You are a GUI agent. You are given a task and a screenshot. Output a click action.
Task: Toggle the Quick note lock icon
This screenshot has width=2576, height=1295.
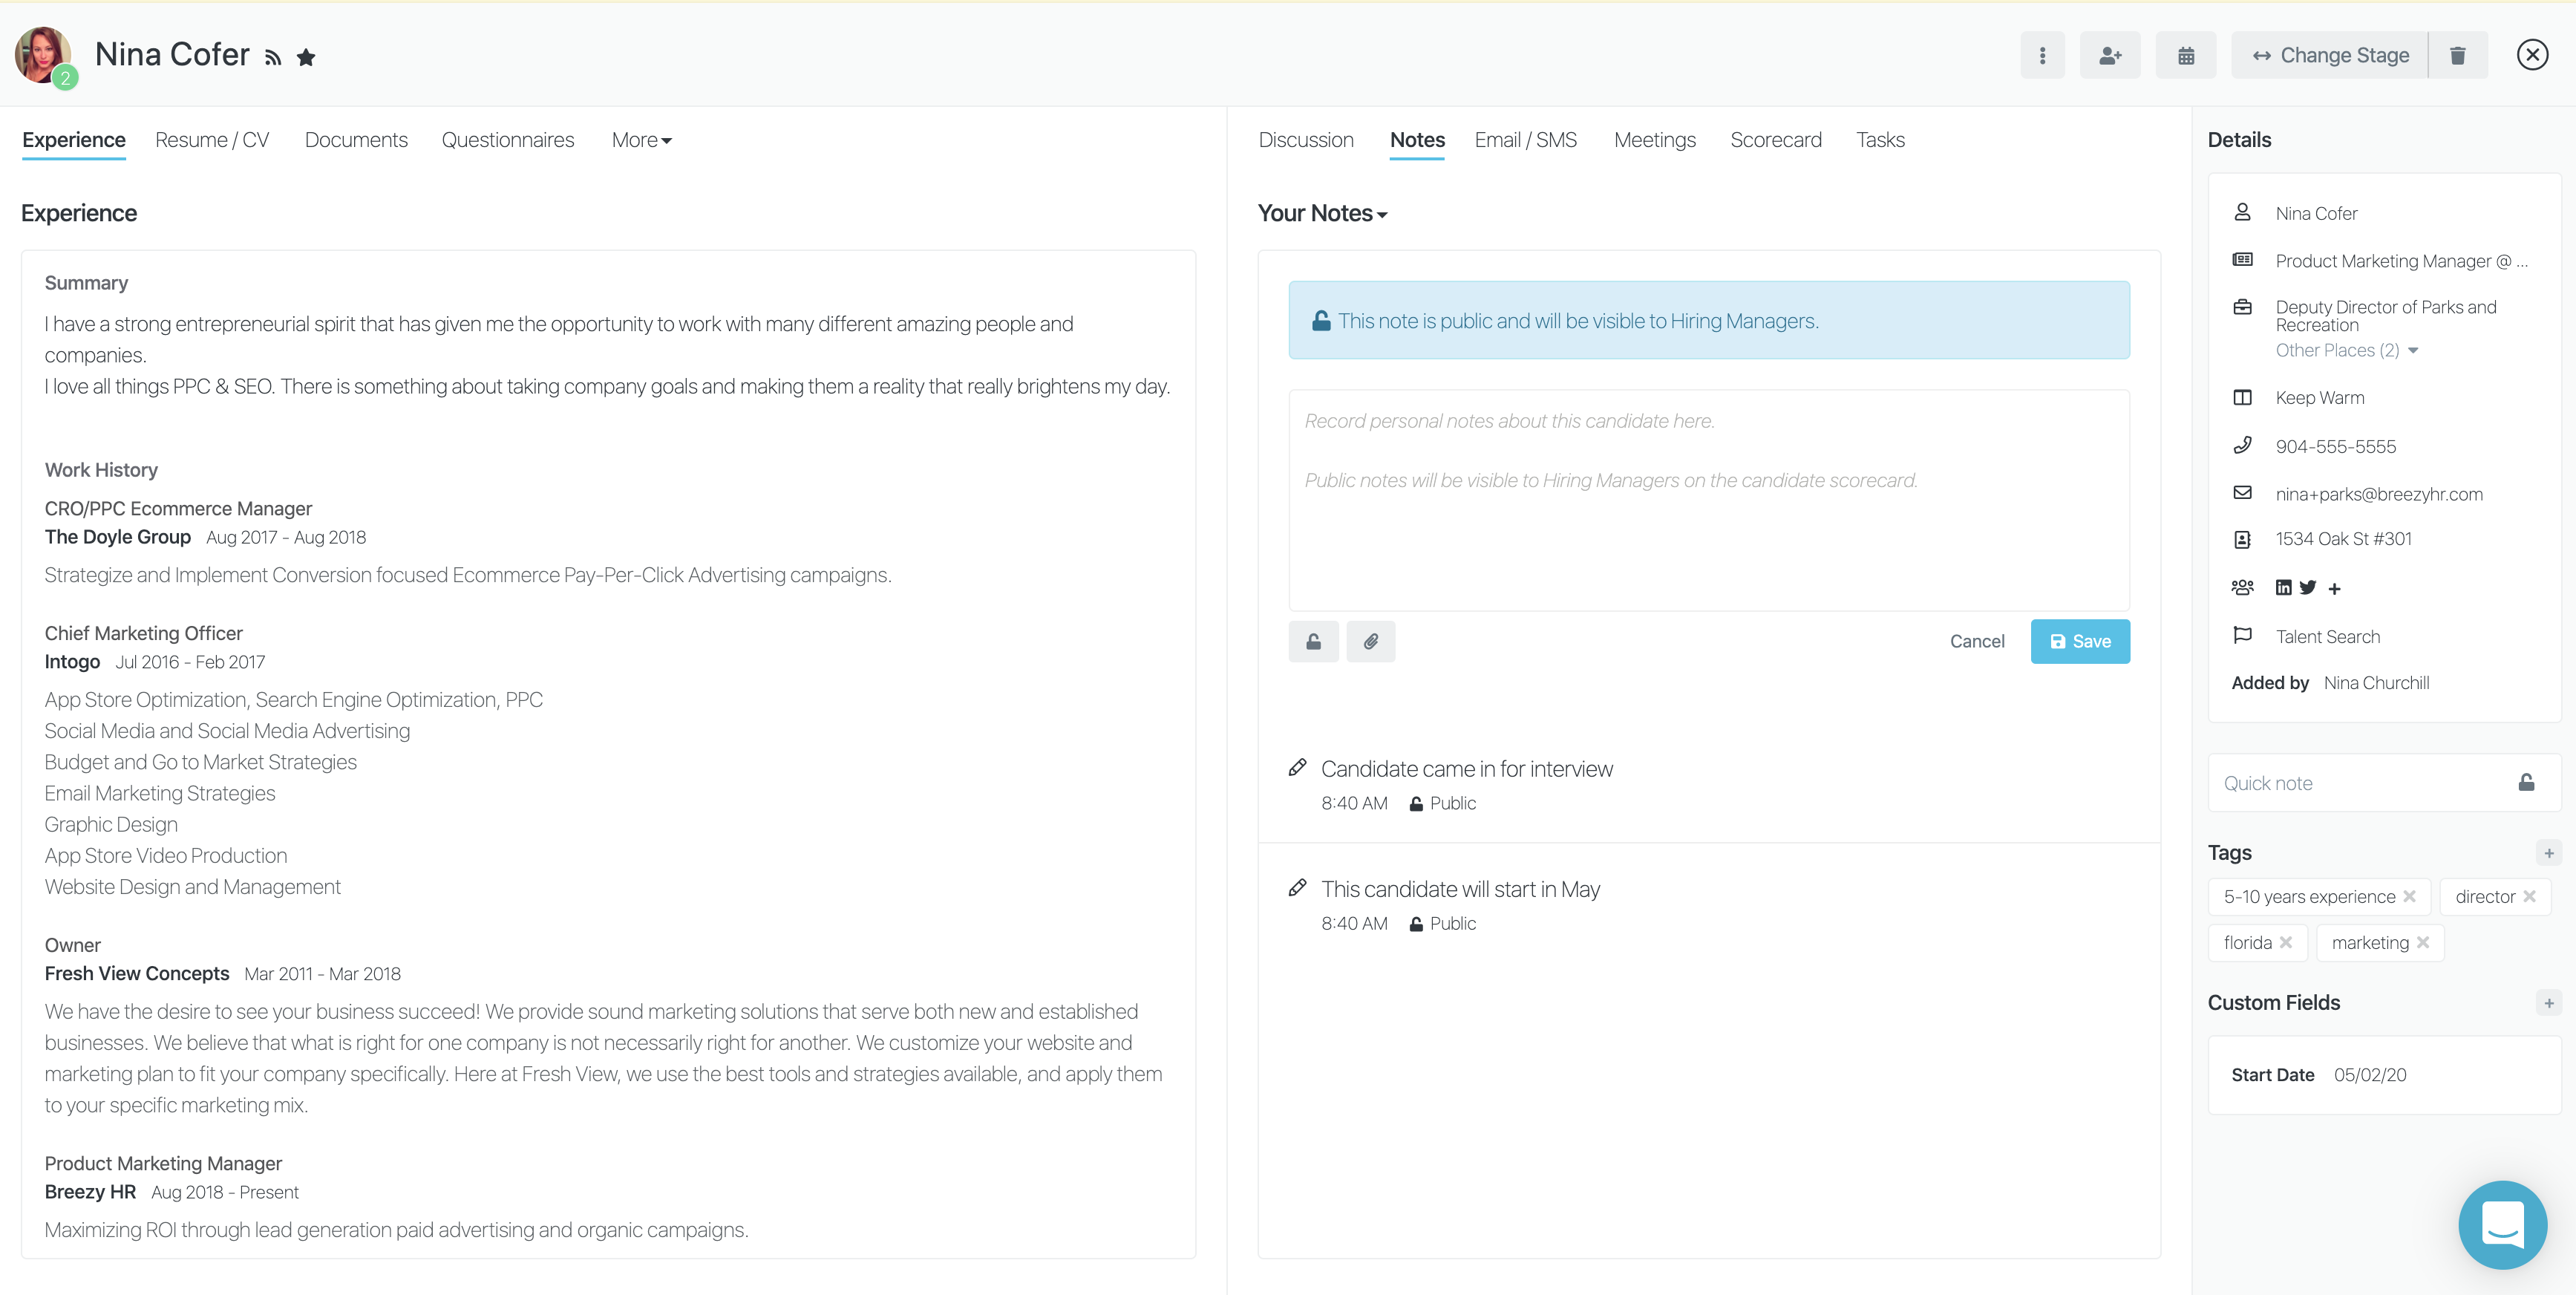pyautogui.click(x=2526, y=783)
